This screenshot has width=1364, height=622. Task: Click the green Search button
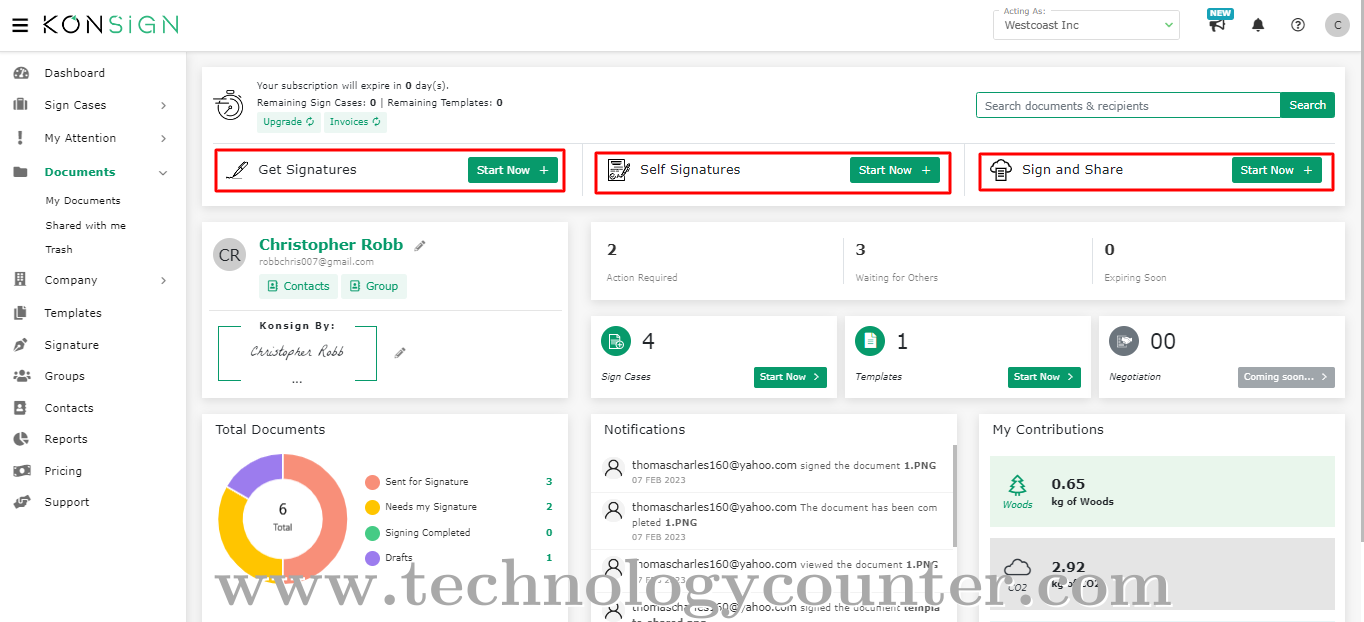[1307, 105]
